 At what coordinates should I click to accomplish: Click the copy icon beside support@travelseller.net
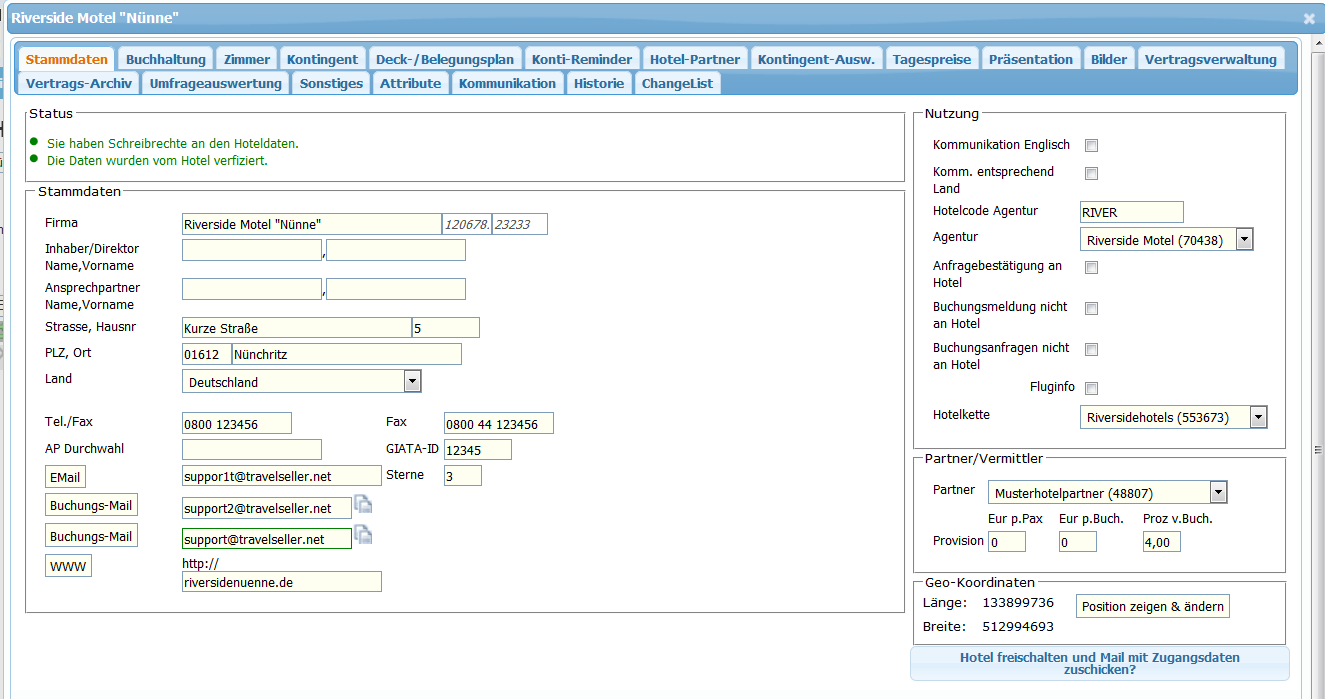tap(363, 535)
